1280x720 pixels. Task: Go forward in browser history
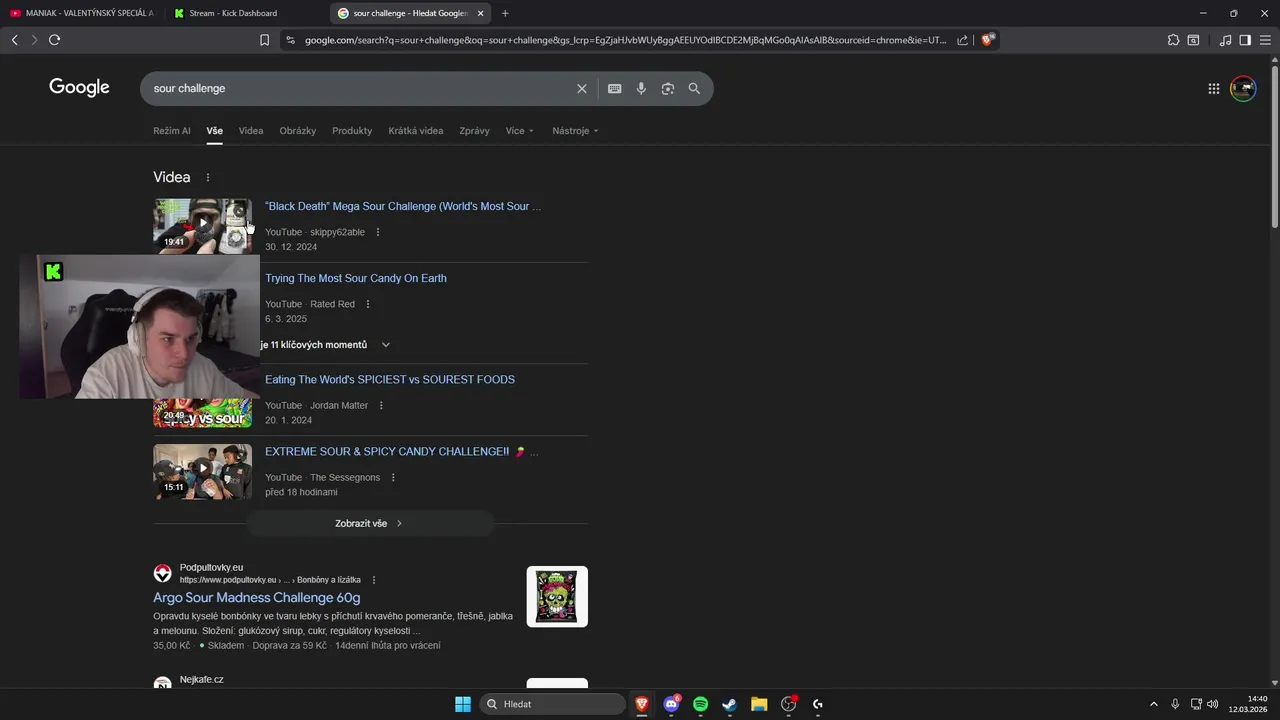coord(34,40)
